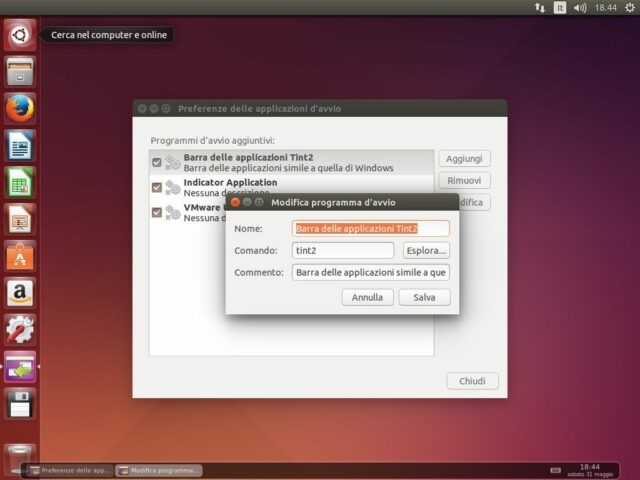The height and width of the screenshot is (480, 640).
Task: Open the network indicator menu
Action: point(540,7)
